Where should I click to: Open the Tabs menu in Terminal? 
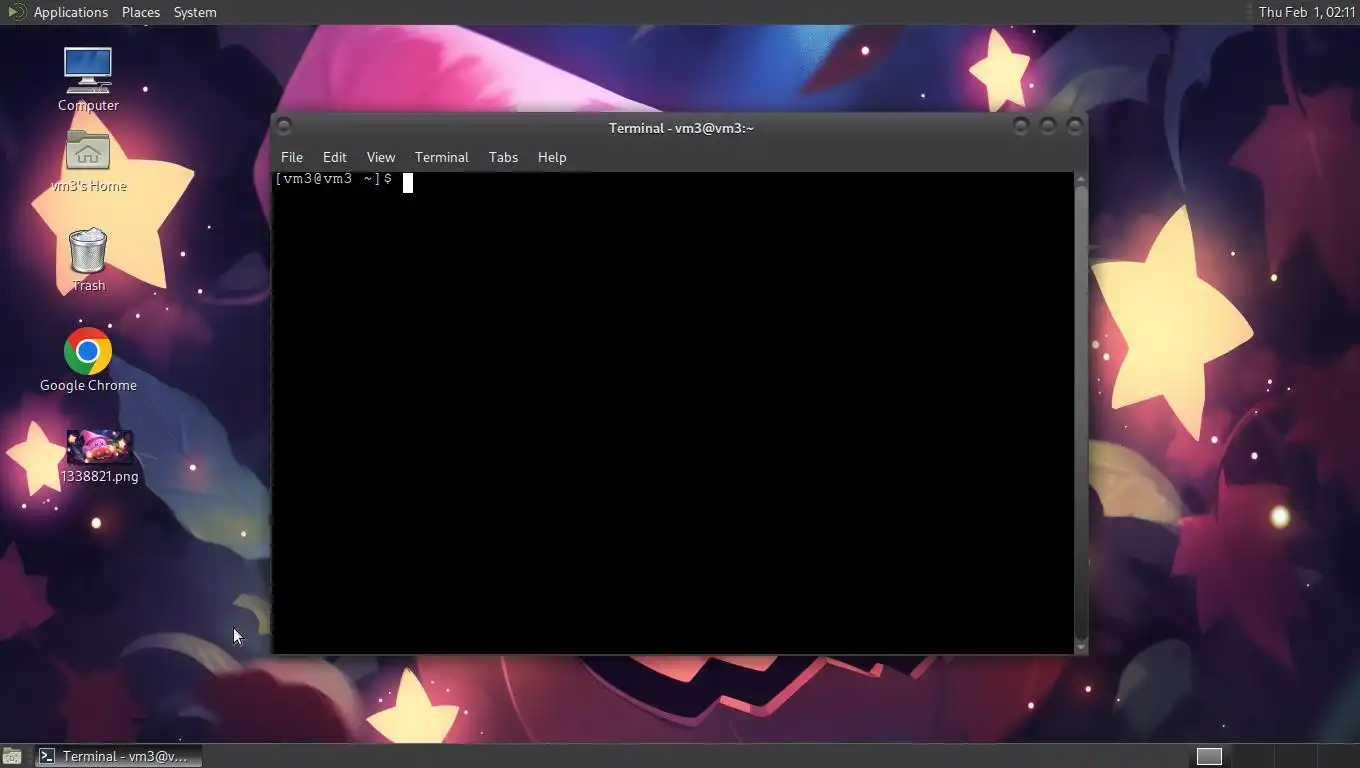503,157
